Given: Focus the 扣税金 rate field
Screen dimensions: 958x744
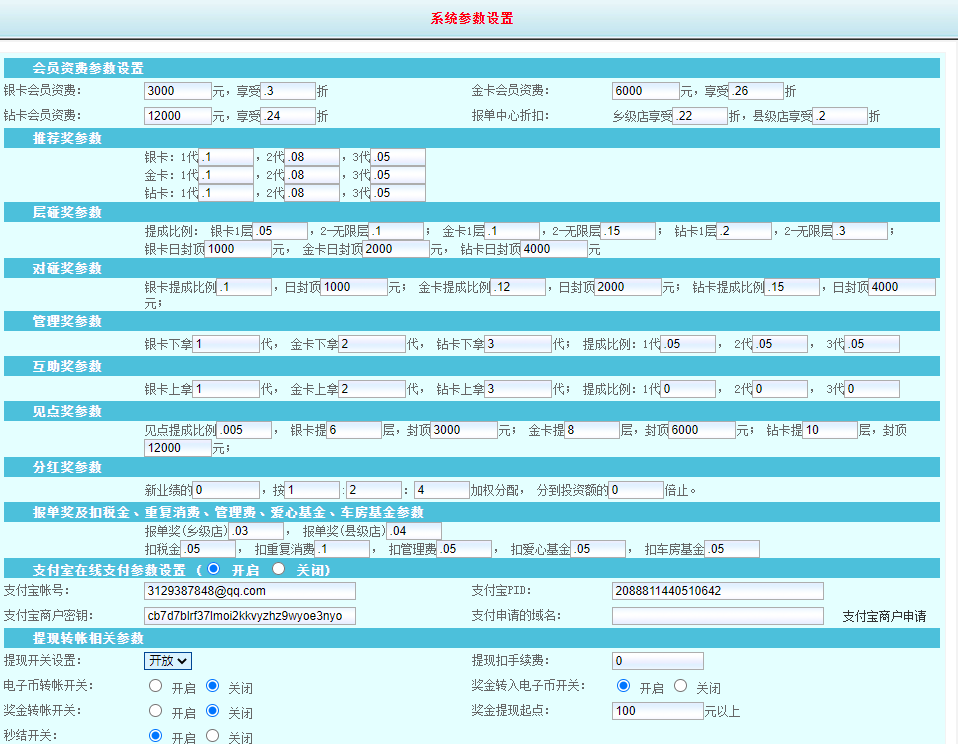Looking at the screenshot, I should [x=208, y=549].
